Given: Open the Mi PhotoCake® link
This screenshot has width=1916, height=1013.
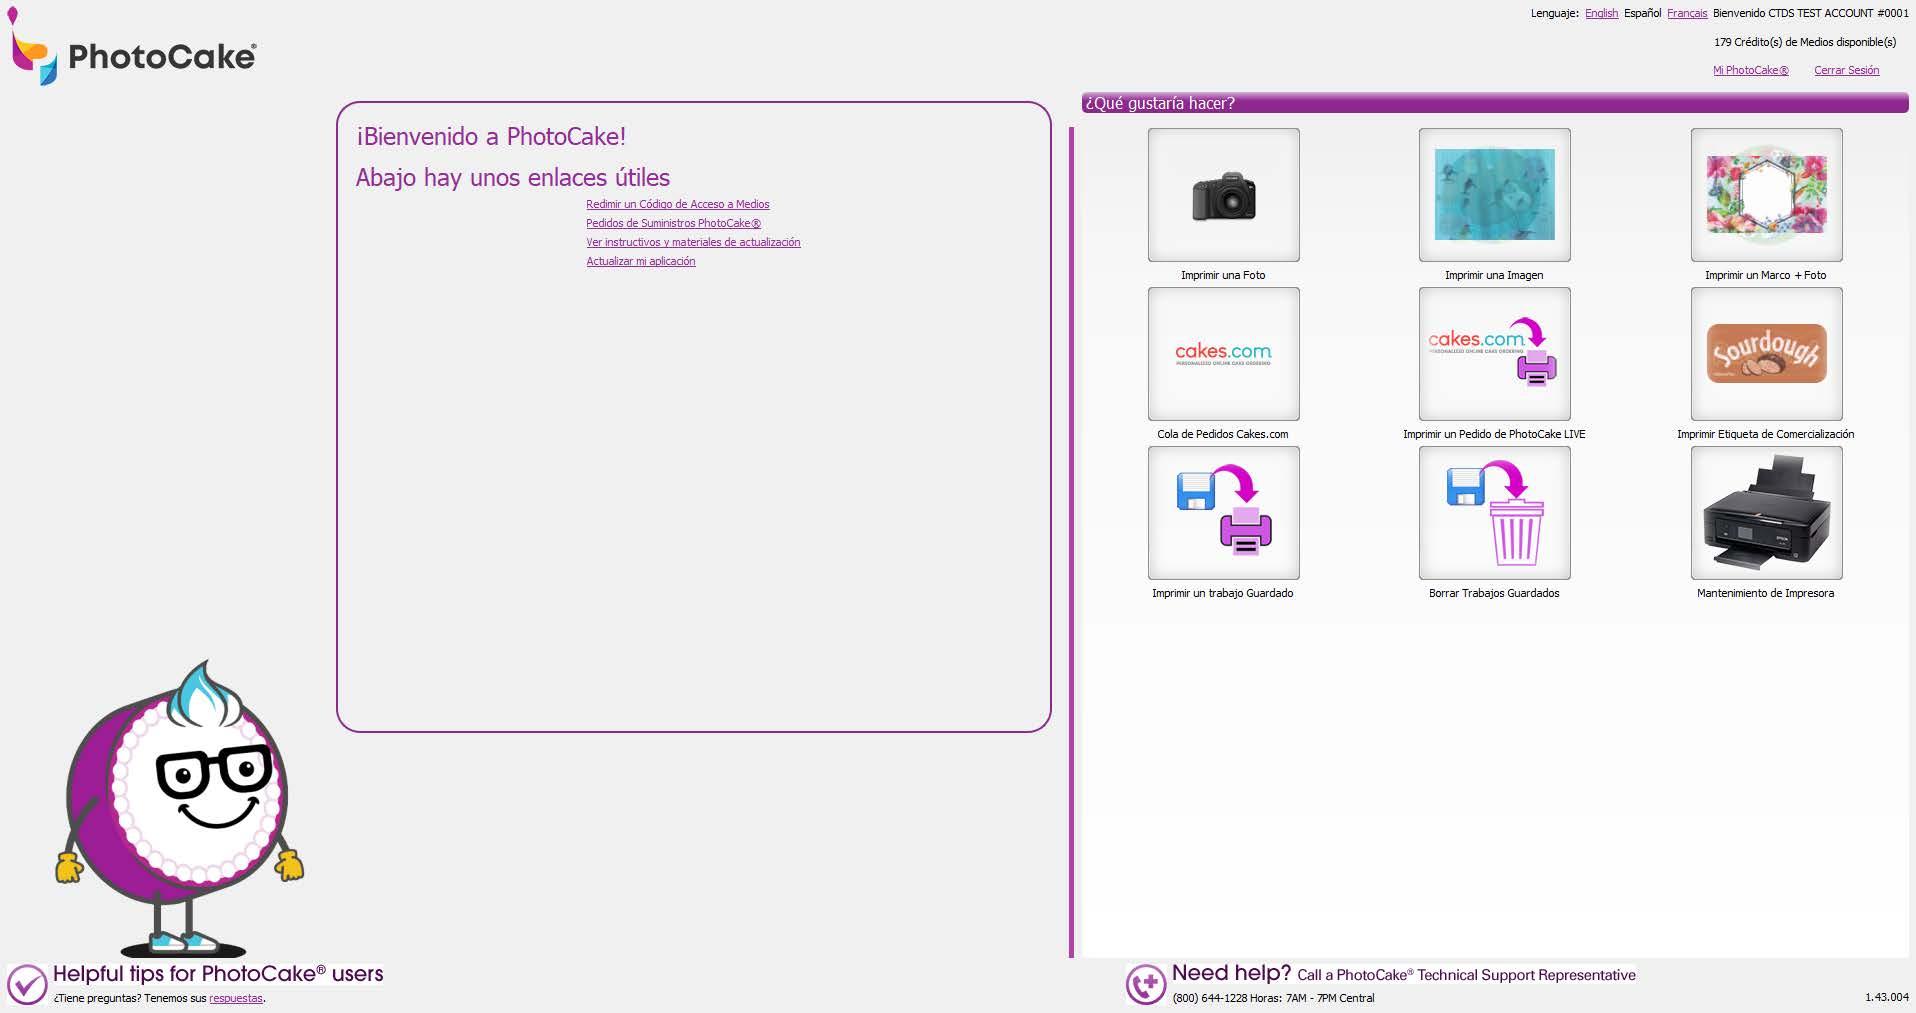Looking at the screenshot, I should coord(1750,70).
